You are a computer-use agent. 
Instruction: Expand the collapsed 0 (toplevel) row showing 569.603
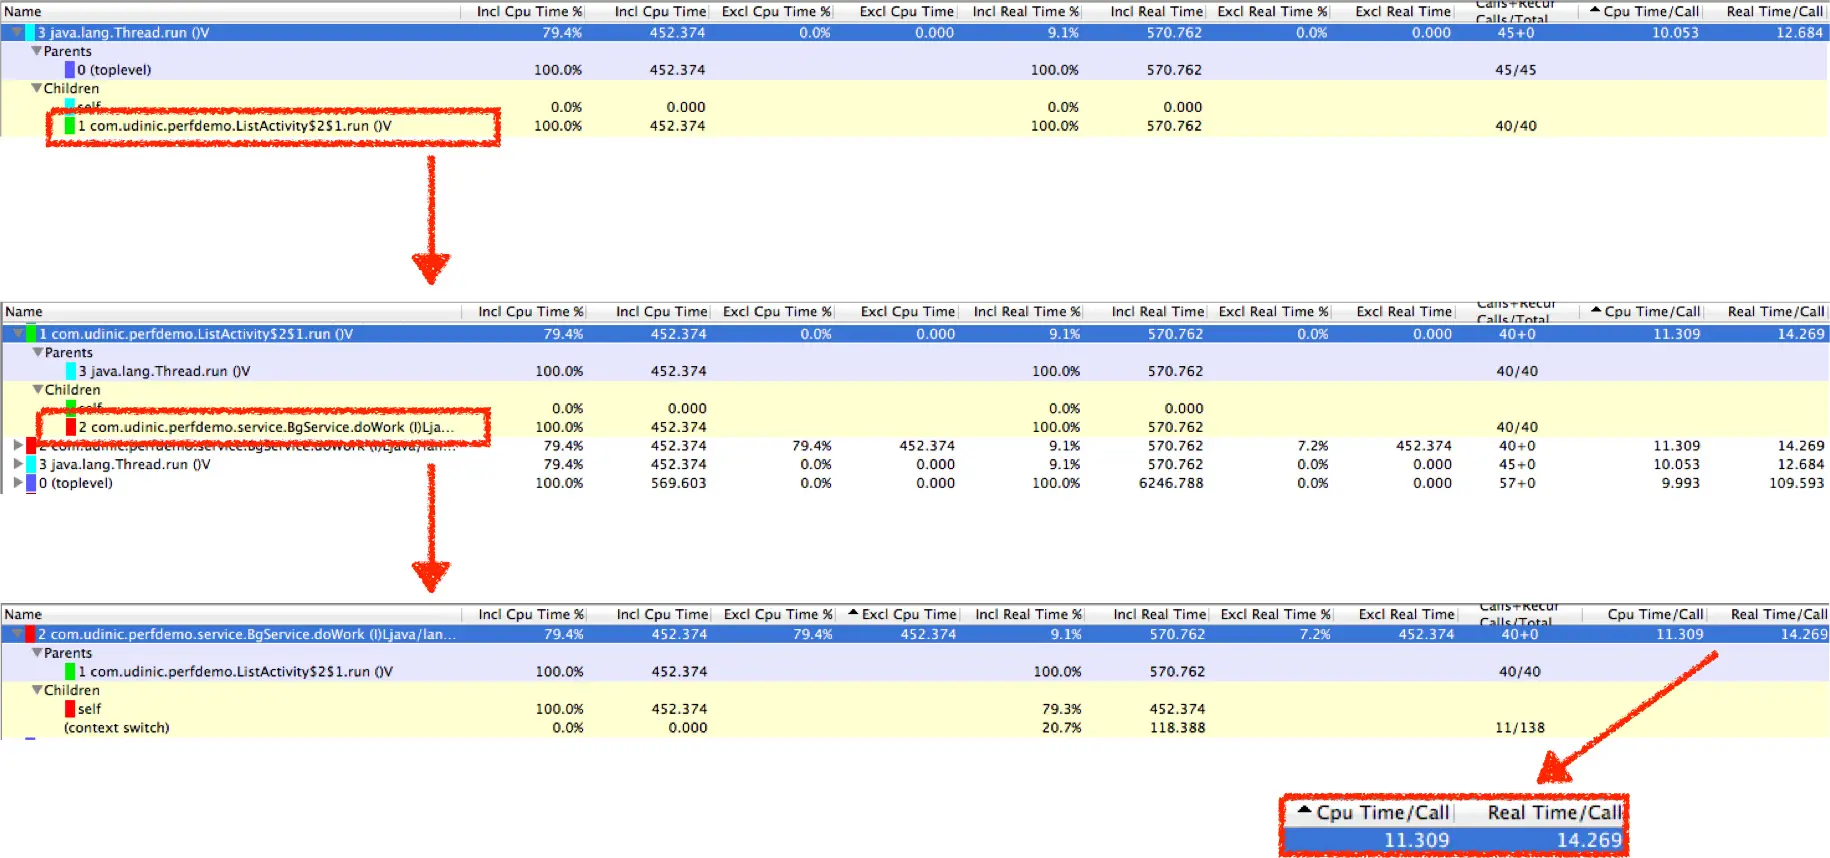tap(17, 483)
